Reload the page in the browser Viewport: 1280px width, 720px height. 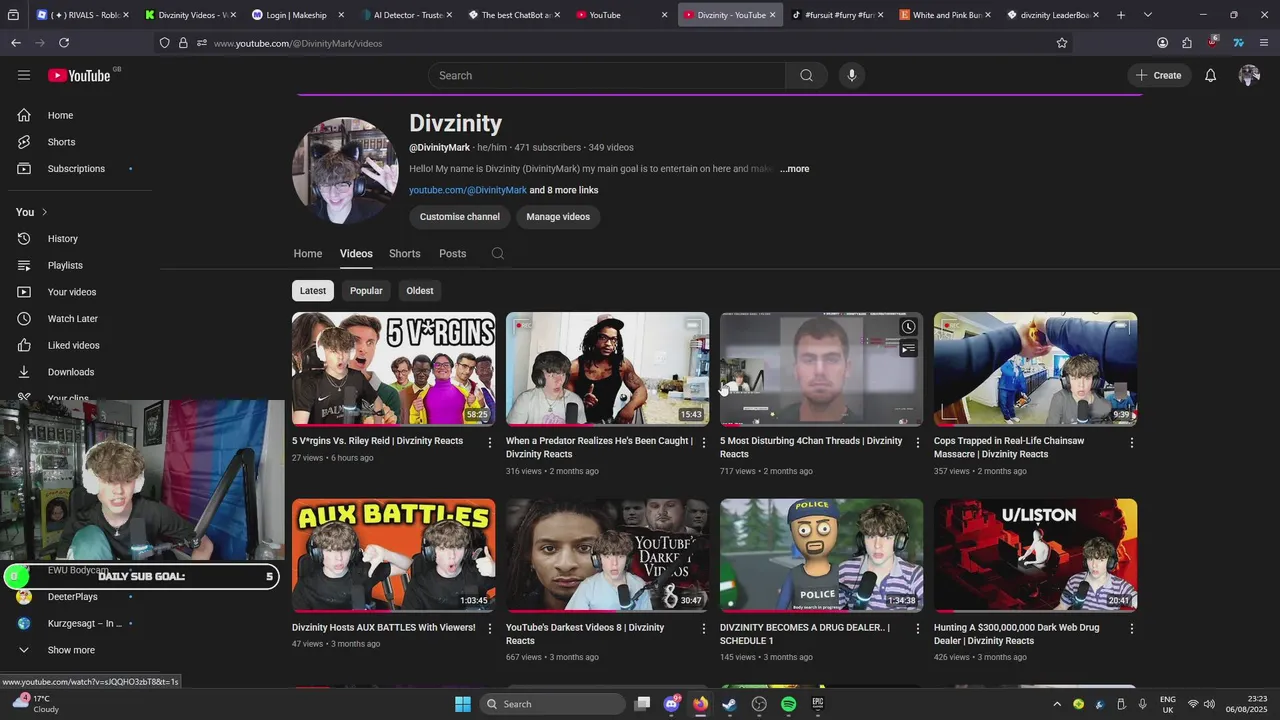click(64, 43)
